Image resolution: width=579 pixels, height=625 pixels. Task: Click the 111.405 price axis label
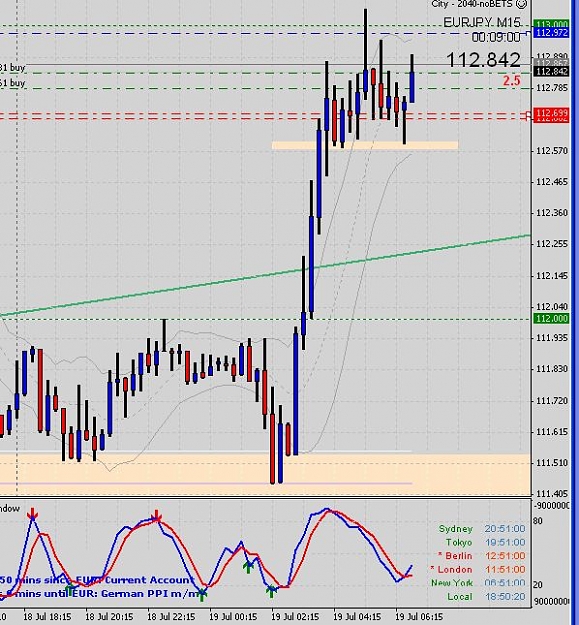[552, 494]
